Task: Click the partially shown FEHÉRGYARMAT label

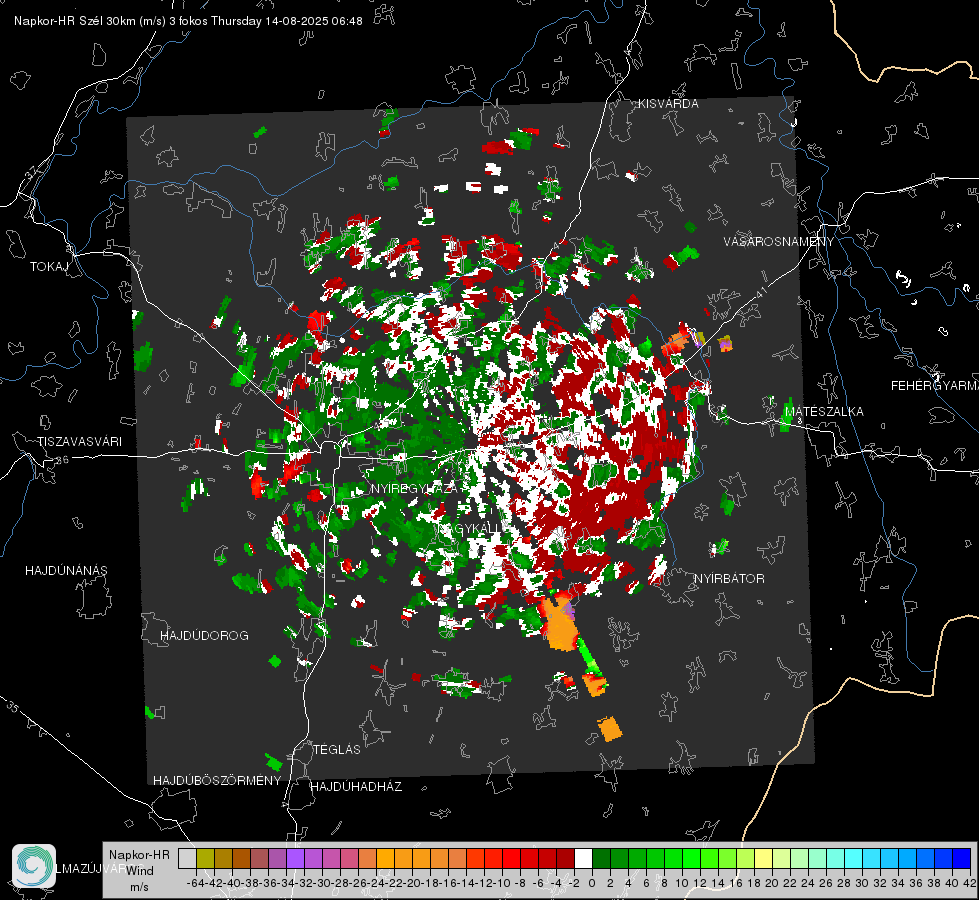Action: (934, 386)
